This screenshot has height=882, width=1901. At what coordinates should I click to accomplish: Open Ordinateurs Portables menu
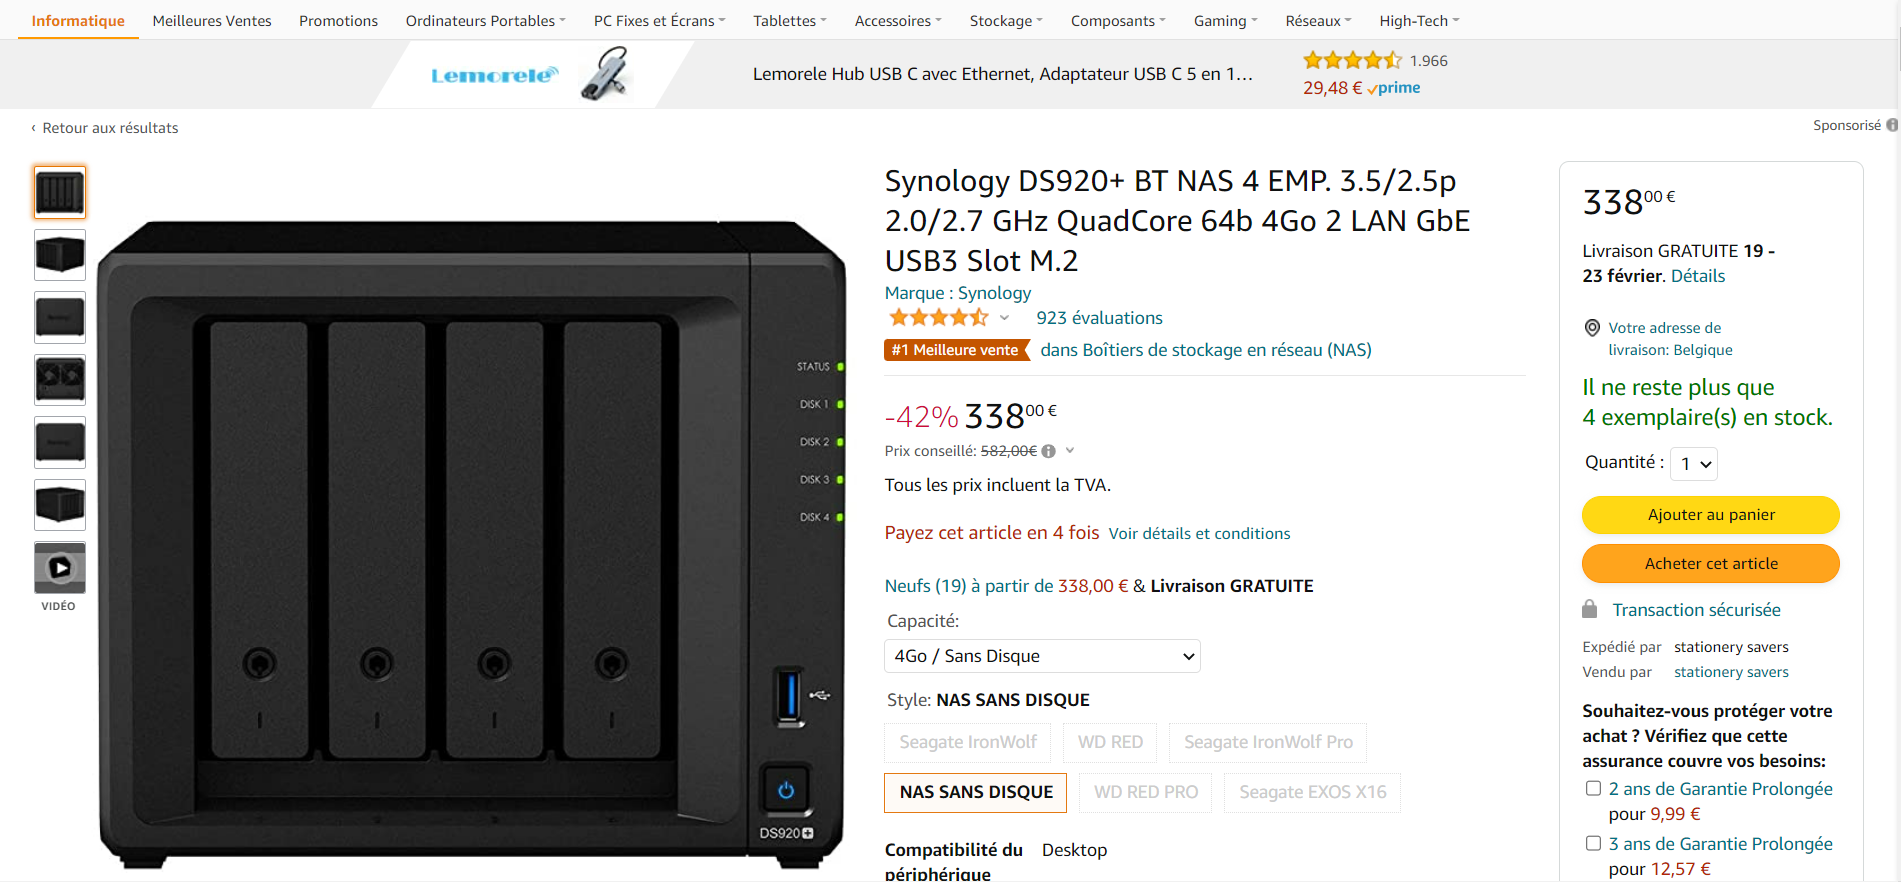[485, 21]
